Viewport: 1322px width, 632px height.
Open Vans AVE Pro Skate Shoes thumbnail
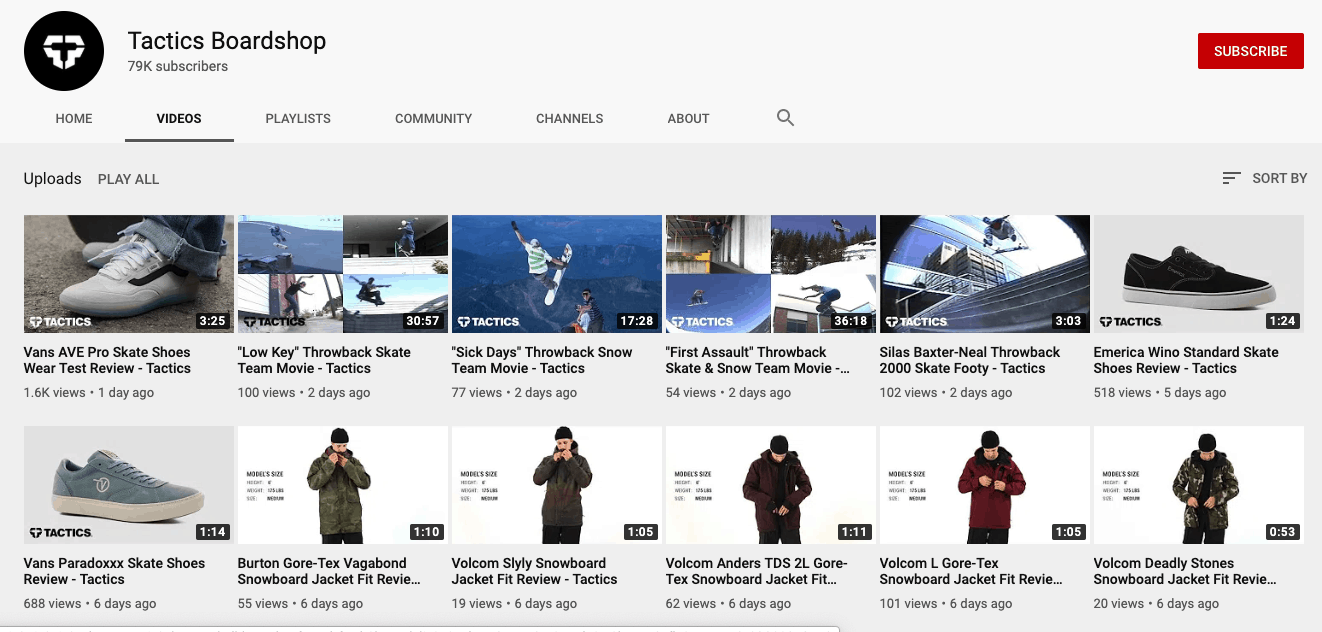click(x=129, y=274)
